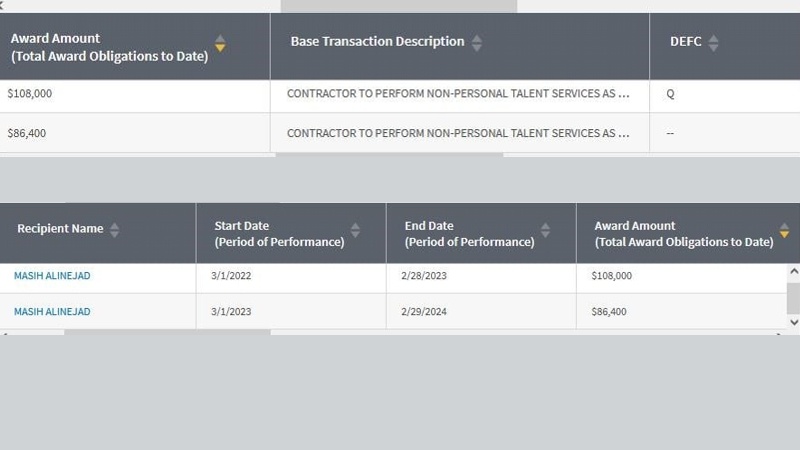Click lower table scroll down arrow
This screenshot has width=800, height=450.
[x=794, y=322]
